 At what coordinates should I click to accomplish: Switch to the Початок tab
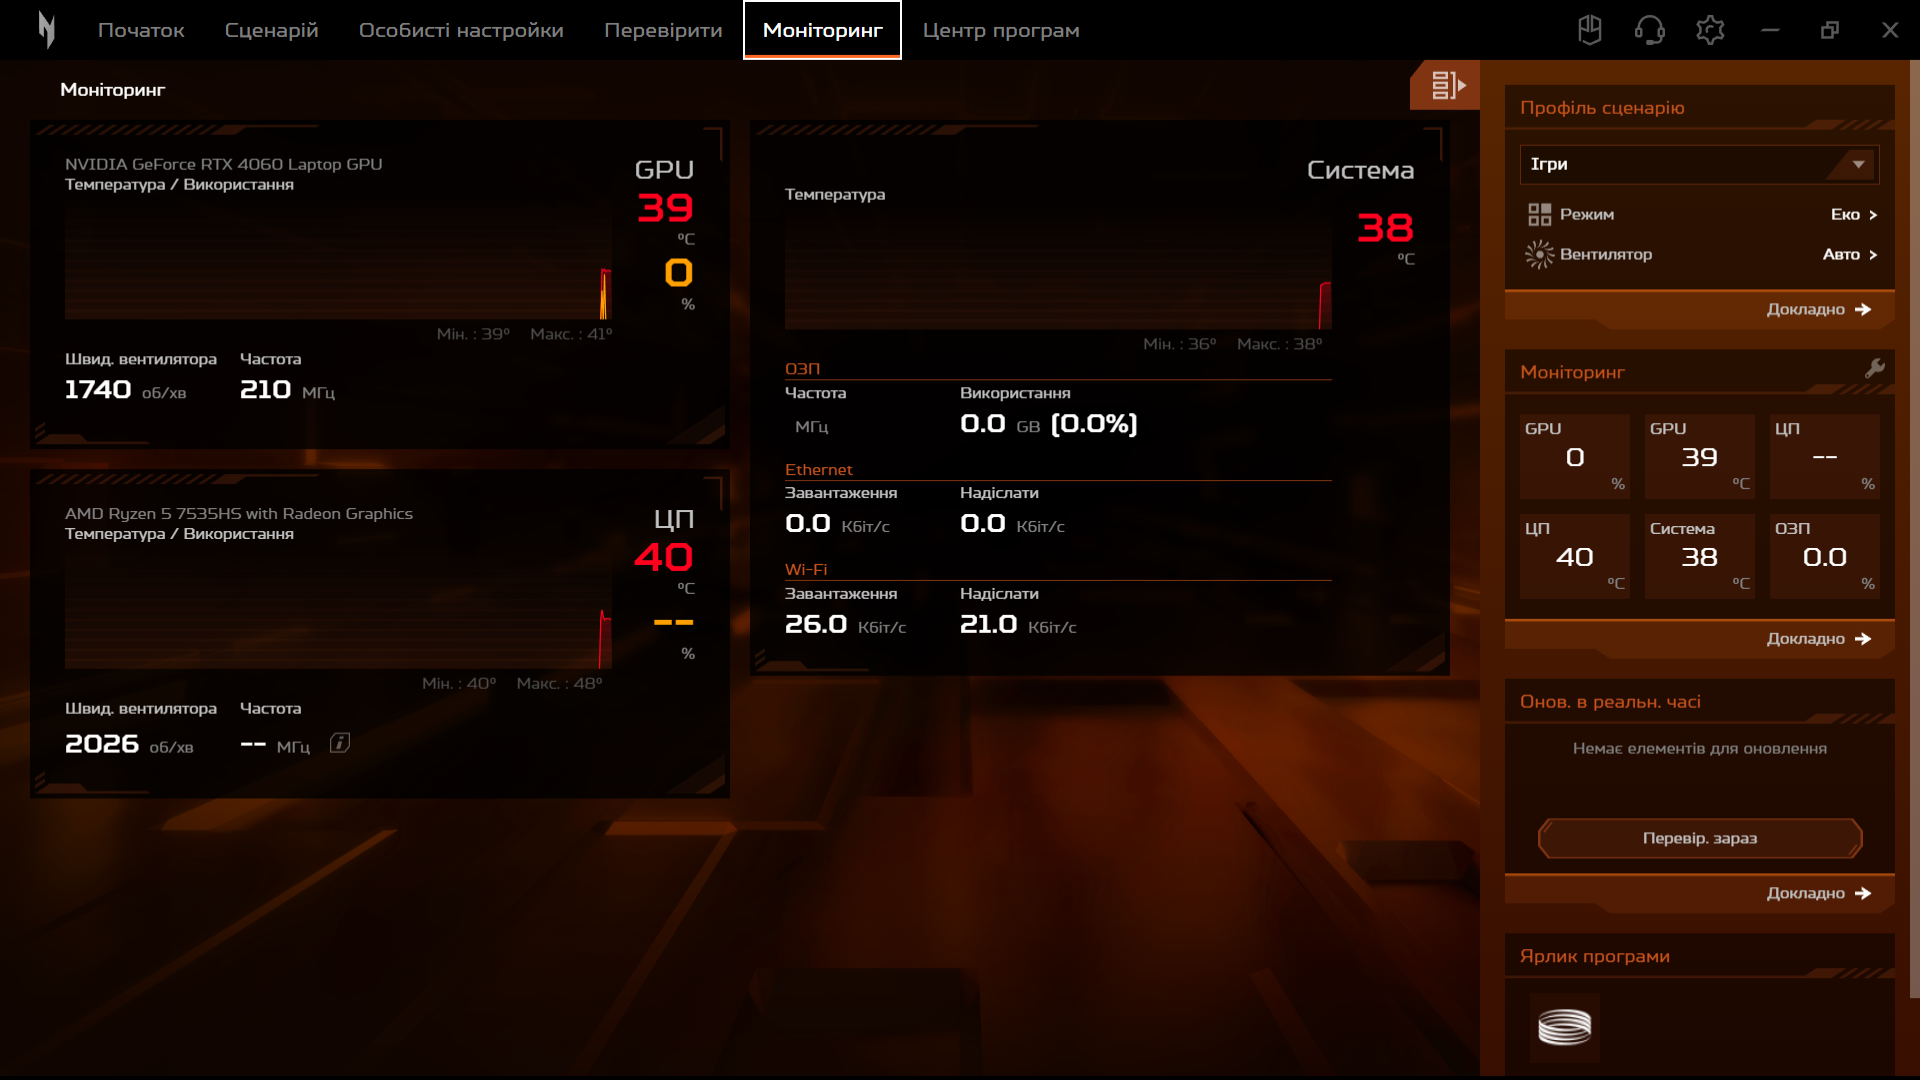tap(141, 29)
